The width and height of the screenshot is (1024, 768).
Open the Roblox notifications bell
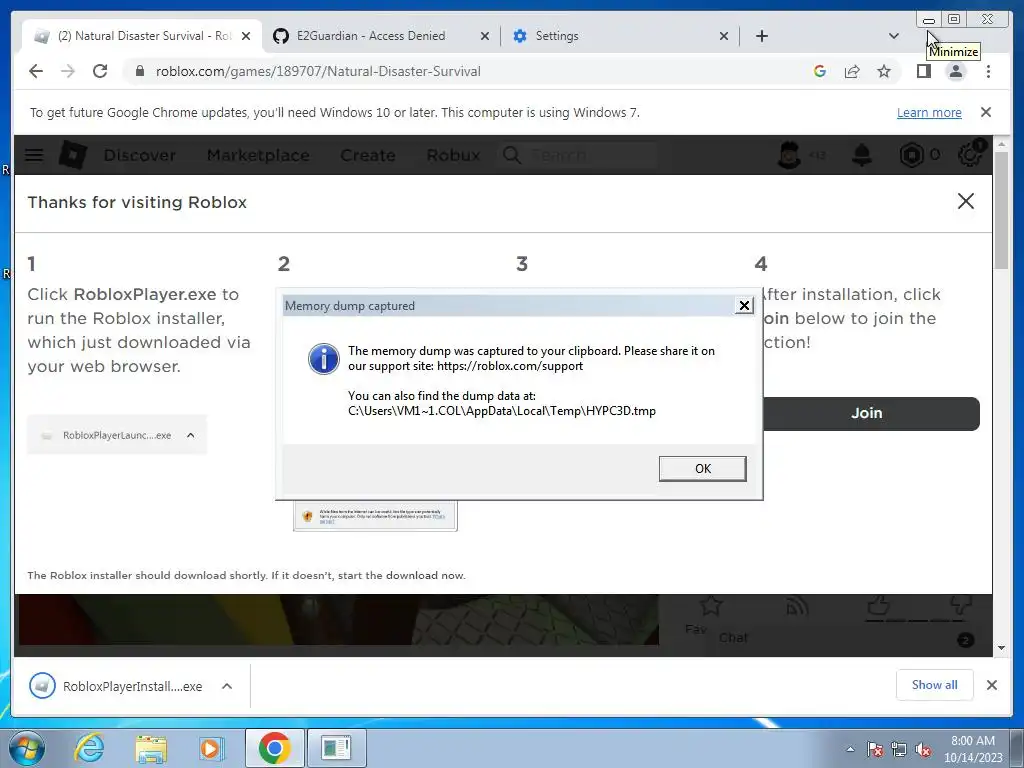coord(862,155)
